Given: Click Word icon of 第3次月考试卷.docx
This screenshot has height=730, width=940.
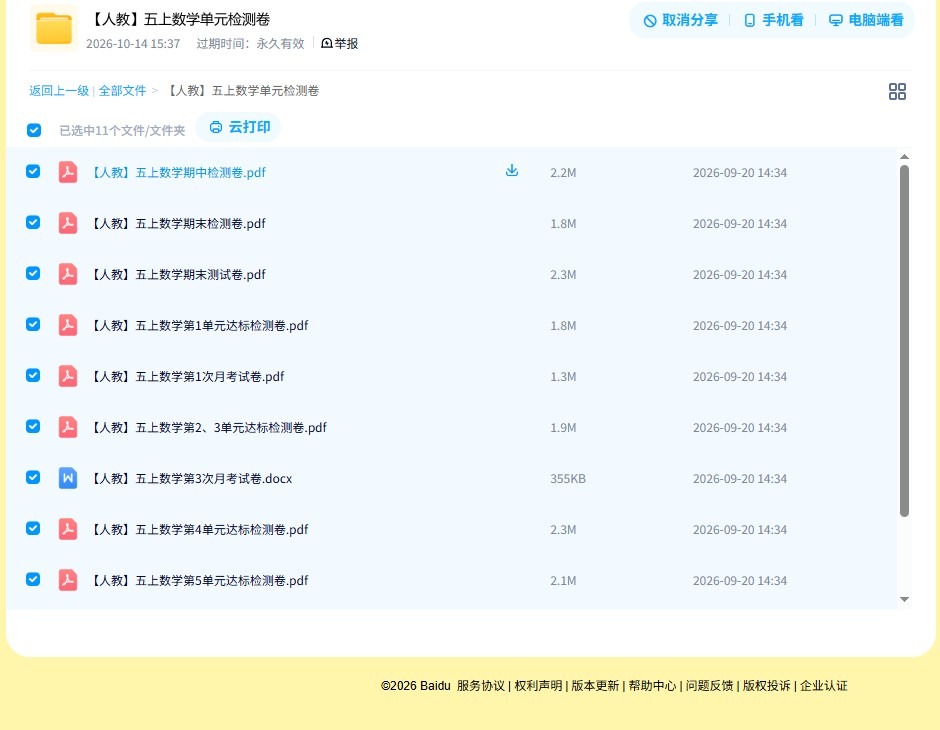Looking at the screenshot, I should click(68, 478).
